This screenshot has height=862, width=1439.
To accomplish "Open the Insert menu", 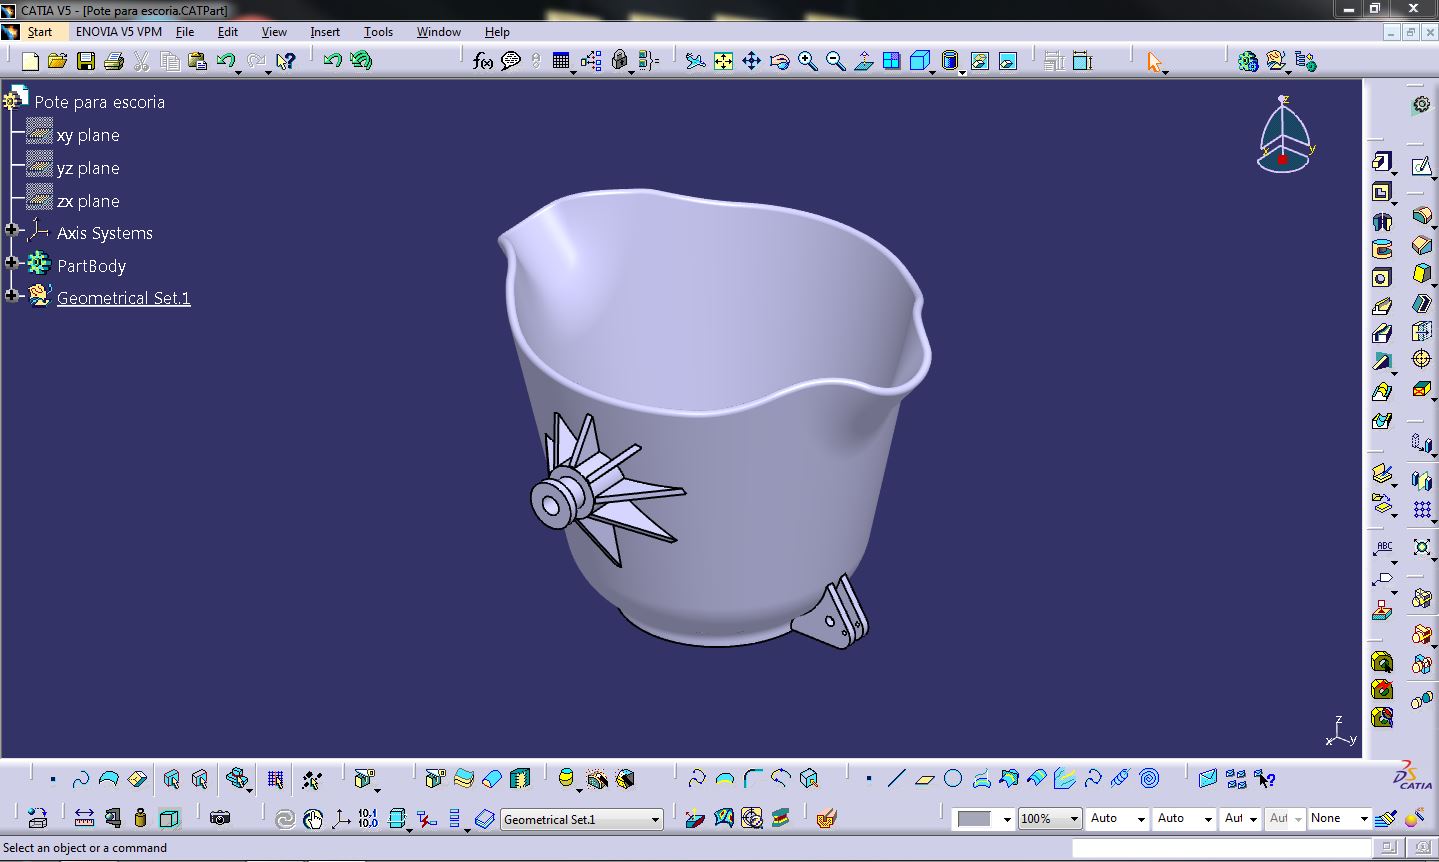I will click(x=325, y=32).
